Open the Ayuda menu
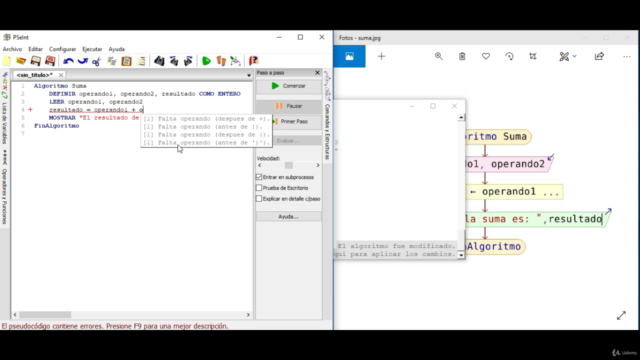Screen dimensions: 640x360 [116, 49]
